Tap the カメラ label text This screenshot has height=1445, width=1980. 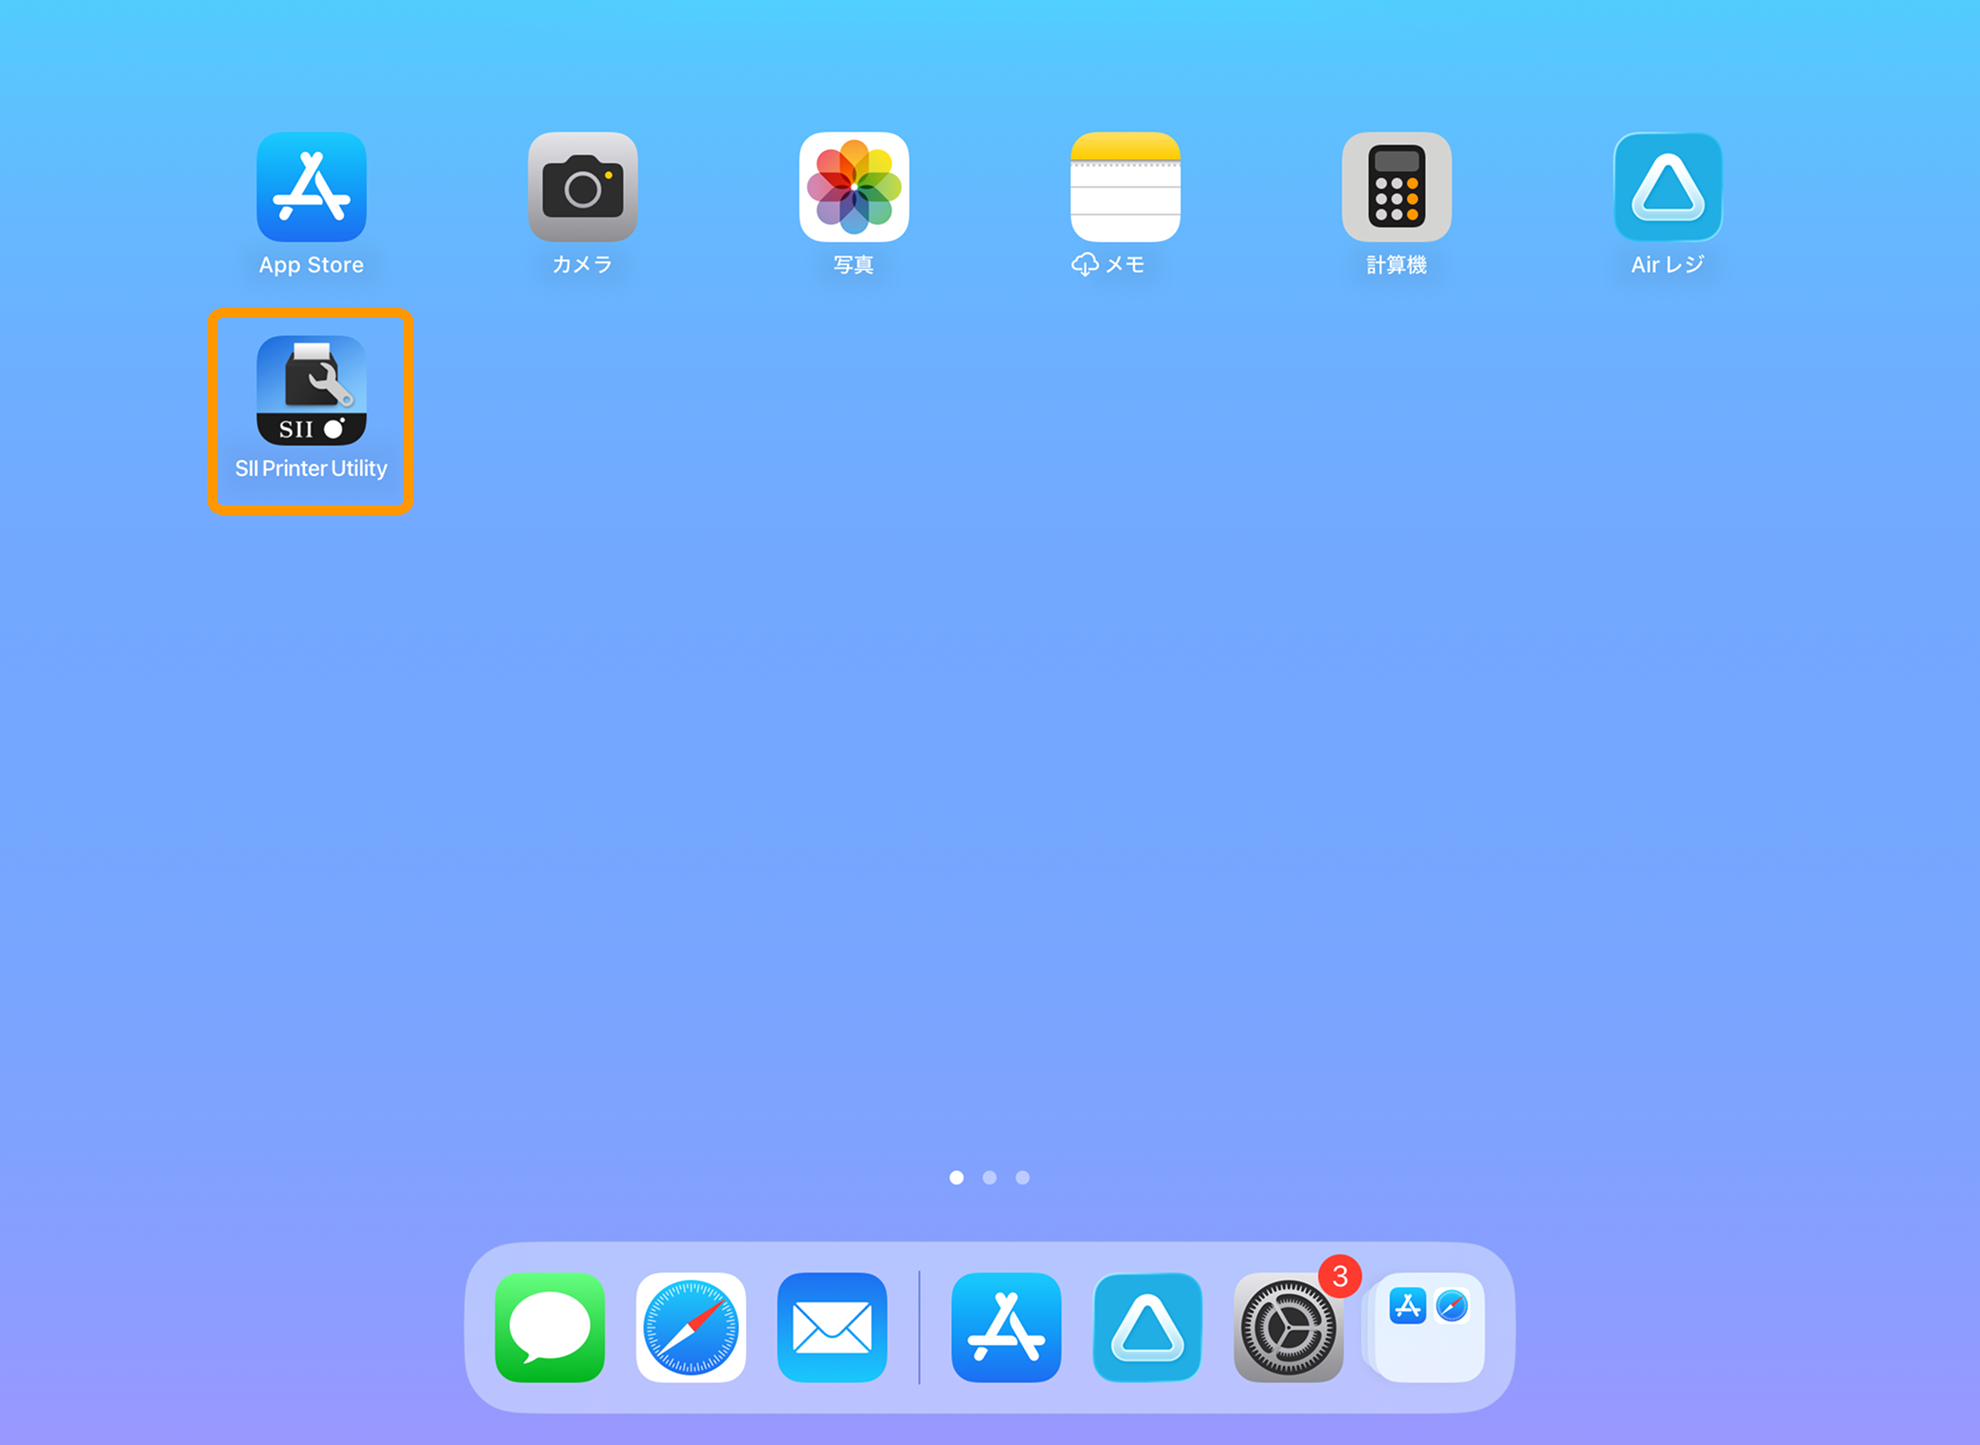583,265
